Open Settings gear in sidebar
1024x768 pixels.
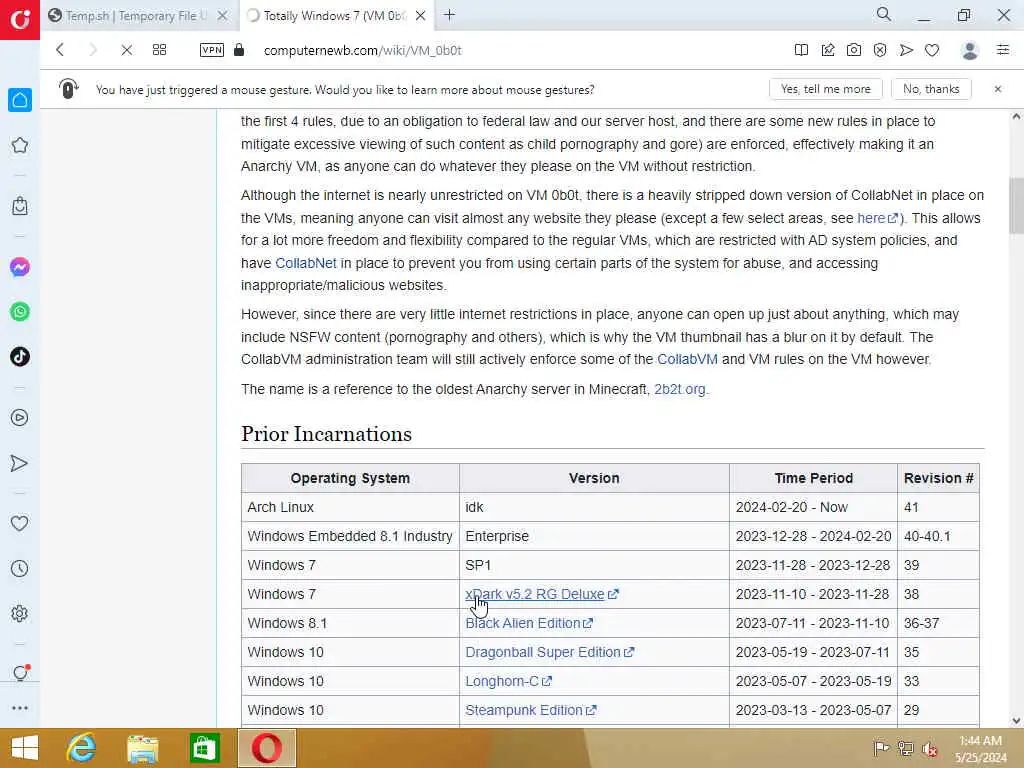pyautogui.click(x=20, y=613)
